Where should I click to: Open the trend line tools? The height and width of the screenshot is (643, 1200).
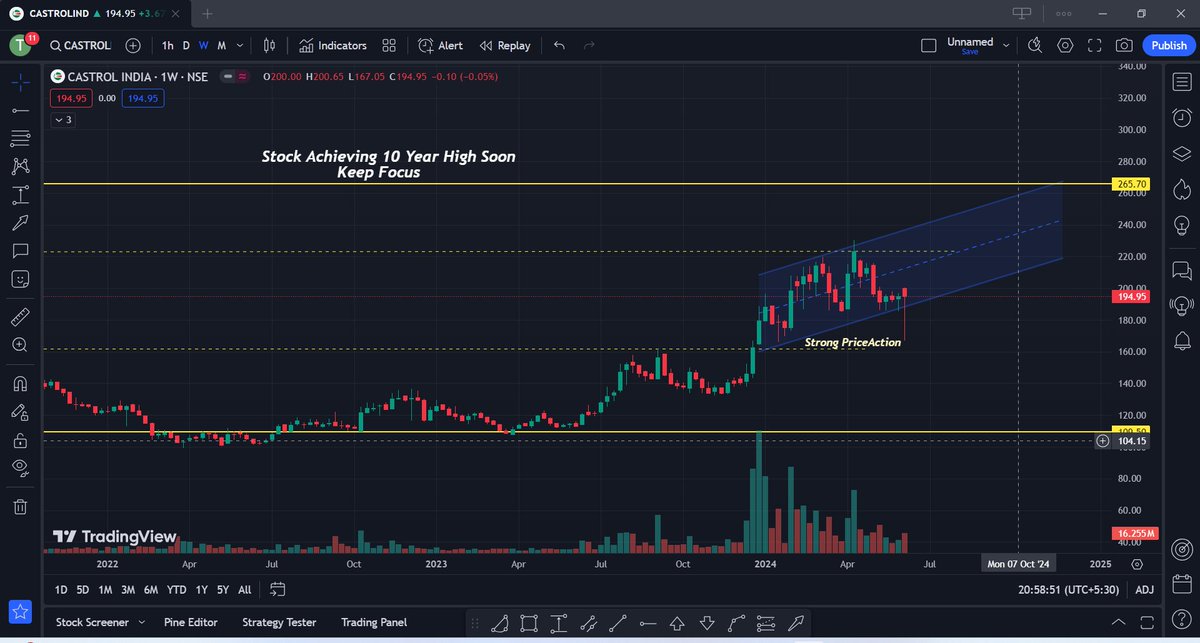point(20,109)
